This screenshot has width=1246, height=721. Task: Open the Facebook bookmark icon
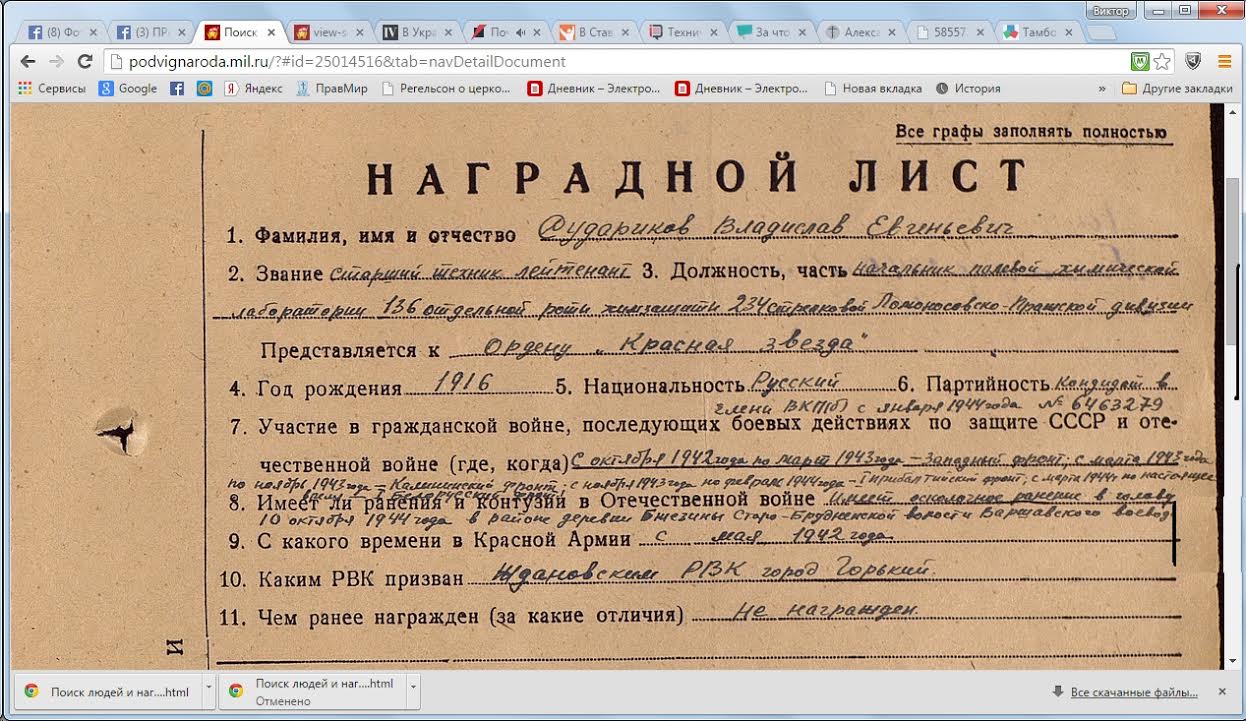pos(177,88)
